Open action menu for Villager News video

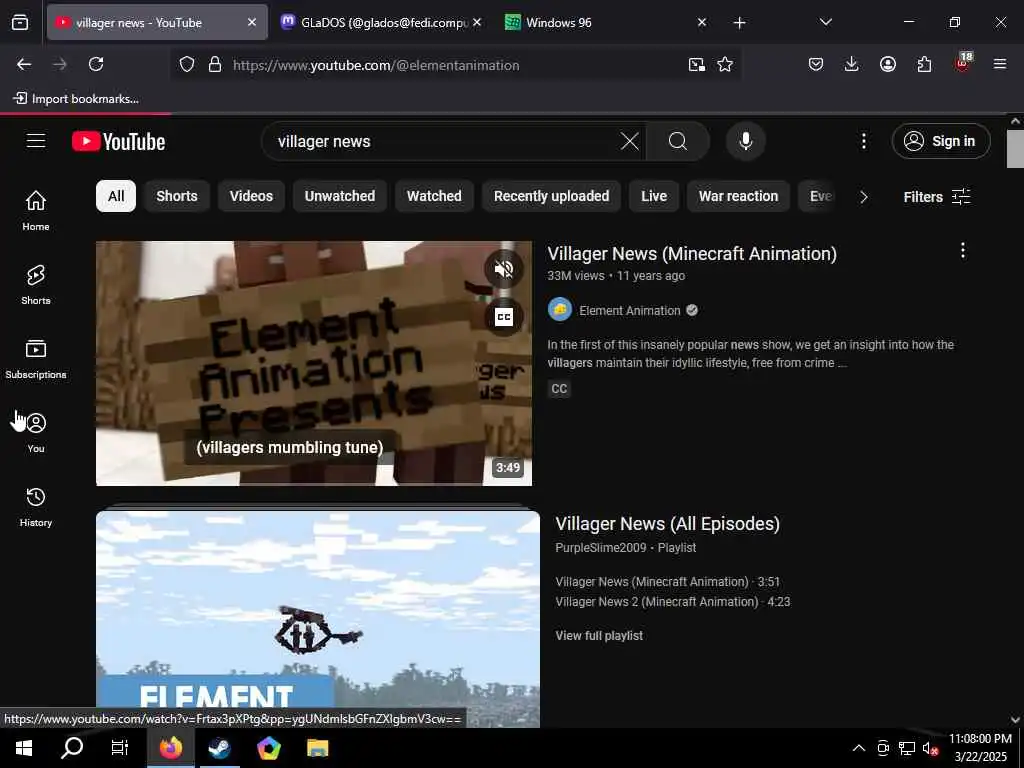tap(963, 251)
